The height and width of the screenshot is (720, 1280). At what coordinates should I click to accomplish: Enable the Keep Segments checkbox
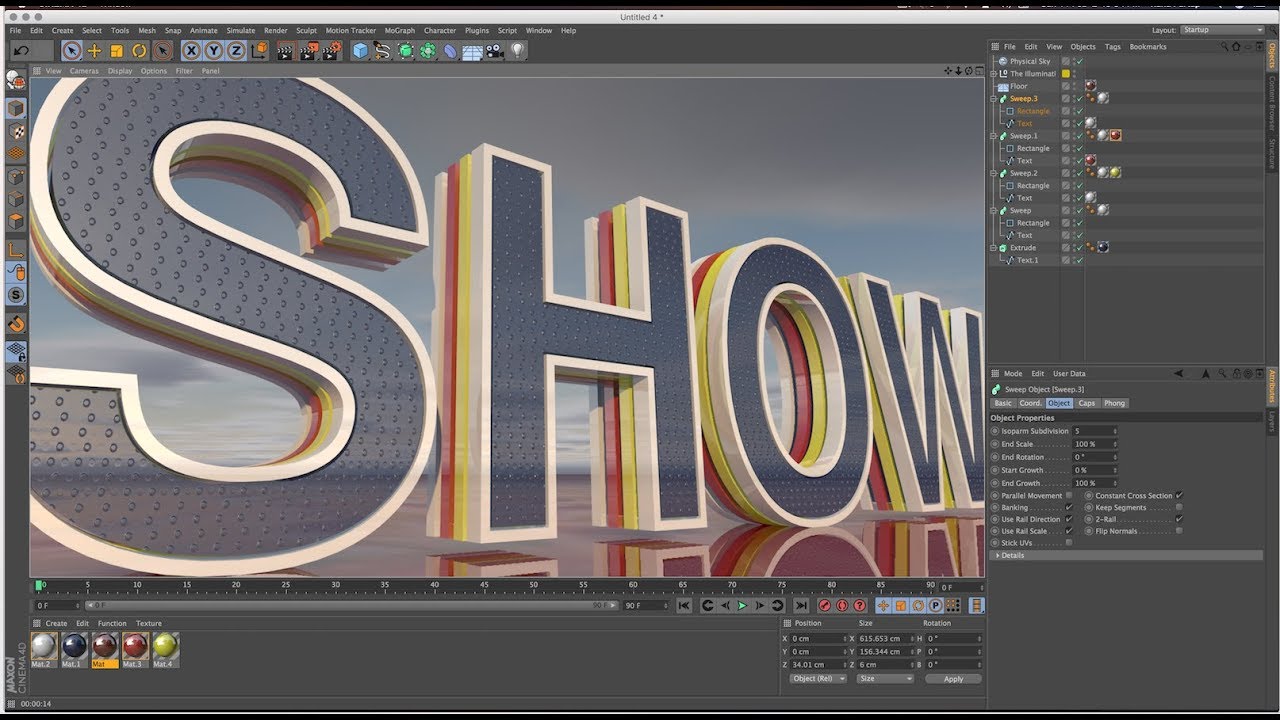click(1179, 507)
